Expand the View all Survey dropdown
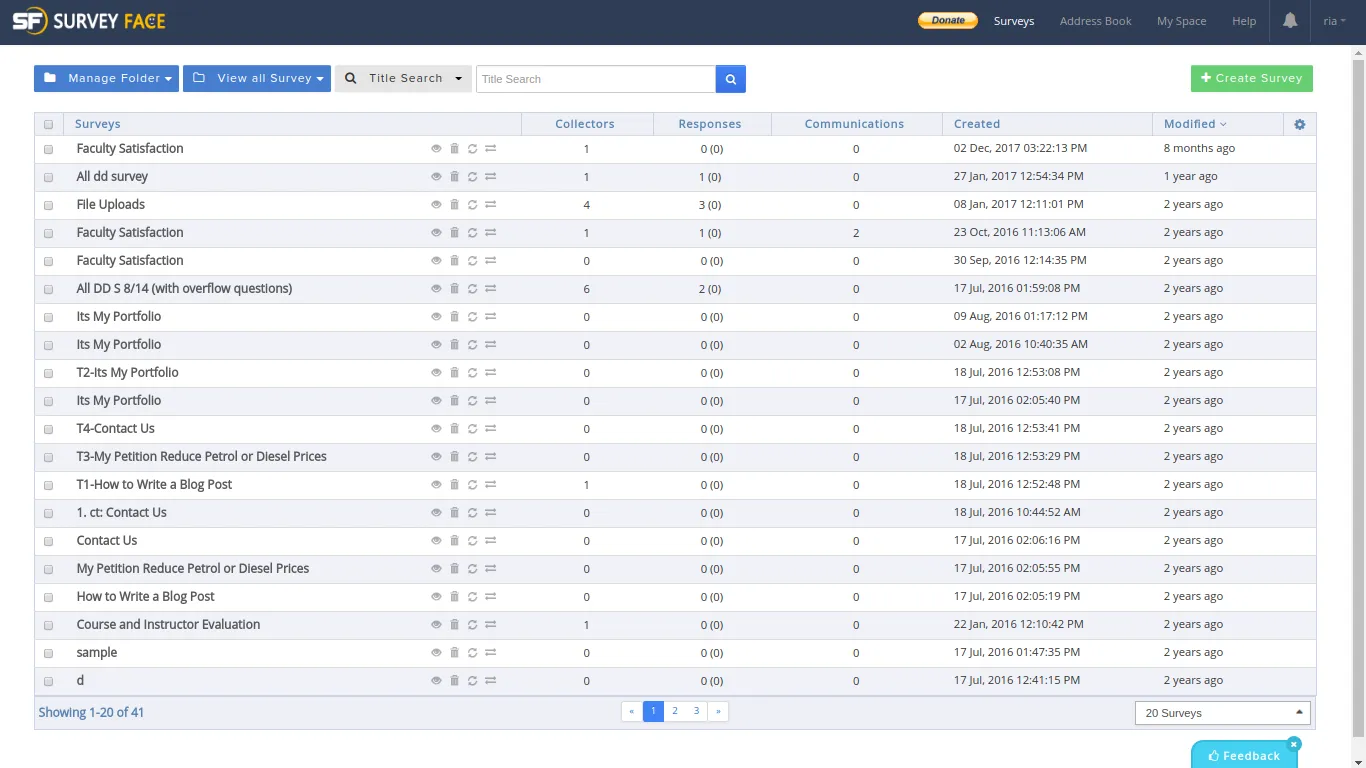This screenshot has width=1366, height=768. coord(256,78)
